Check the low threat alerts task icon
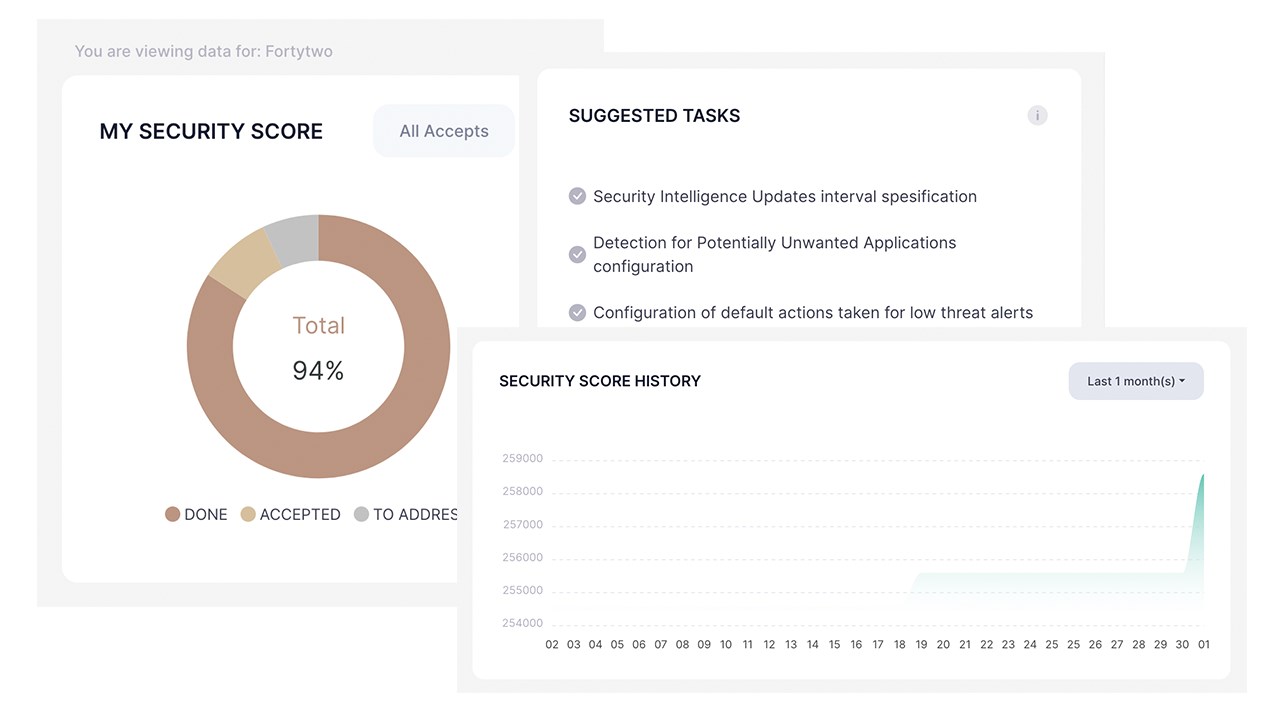 tap(577, 312)
